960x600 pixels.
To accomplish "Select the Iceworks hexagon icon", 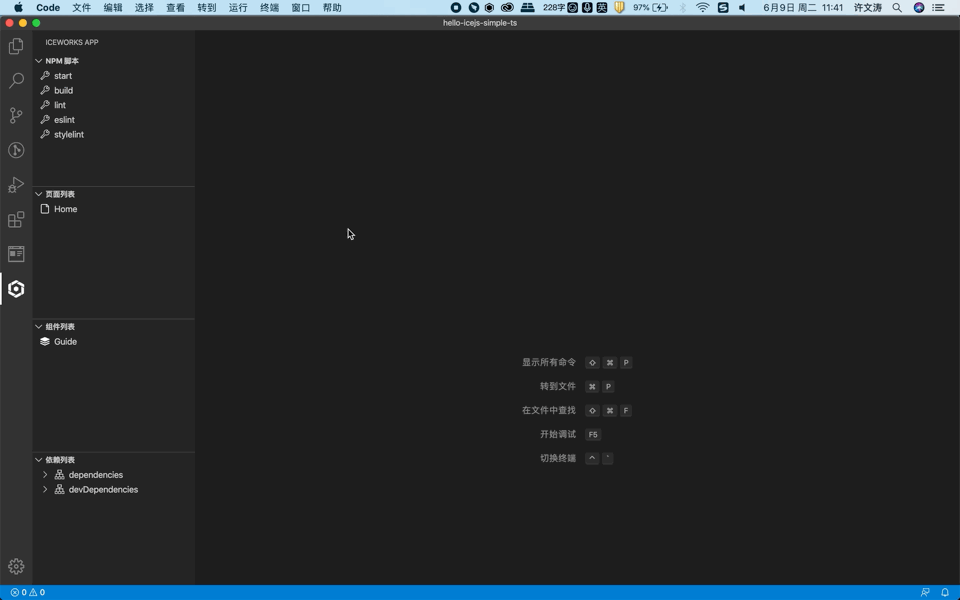I will tap(16, 288).
